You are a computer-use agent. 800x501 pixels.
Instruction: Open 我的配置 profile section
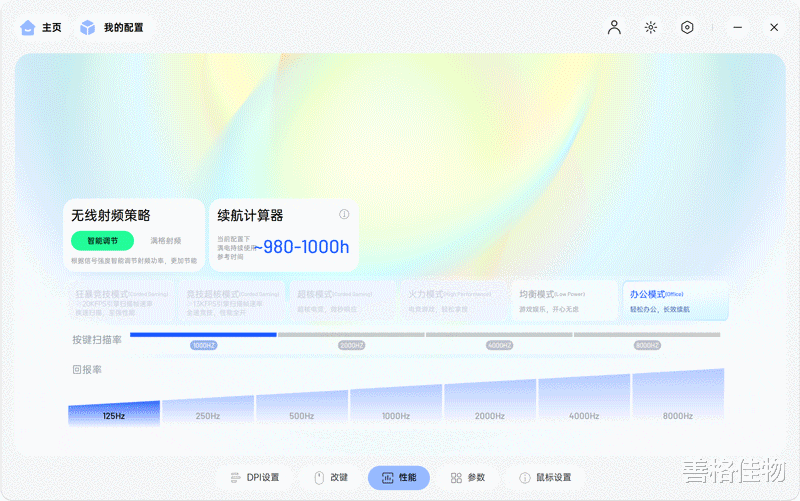[112, 28]
